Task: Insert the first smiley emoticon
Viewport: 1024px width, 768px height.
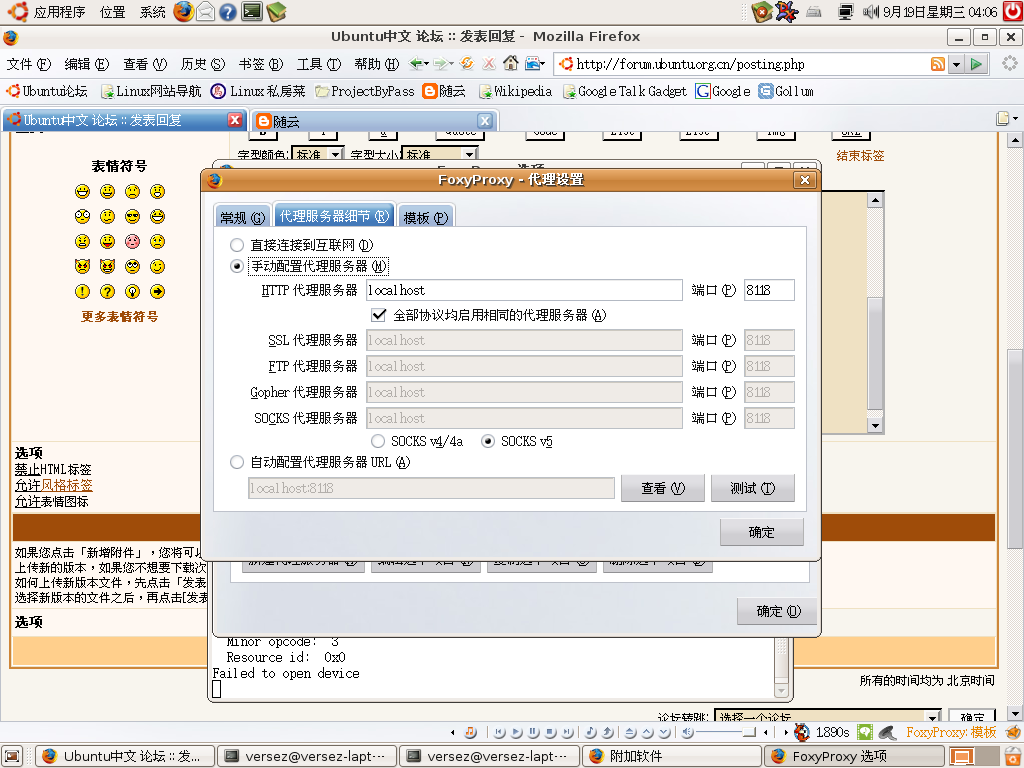Action: (x=82, y=191)
